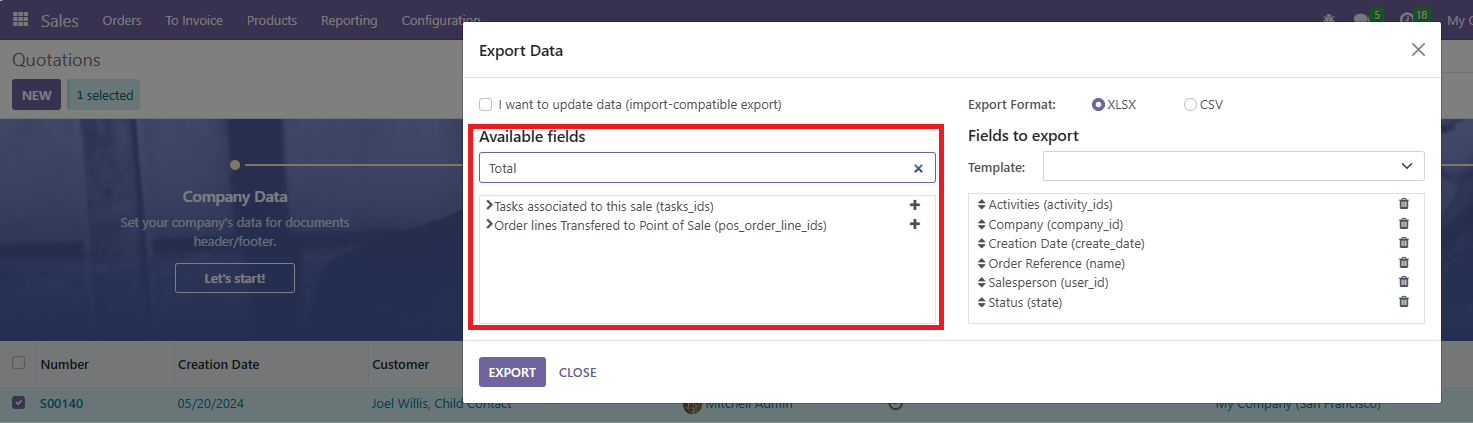Open the Template dropdown
The height and width of the screenshot is (423, 1473).
tap(1233, 166)
